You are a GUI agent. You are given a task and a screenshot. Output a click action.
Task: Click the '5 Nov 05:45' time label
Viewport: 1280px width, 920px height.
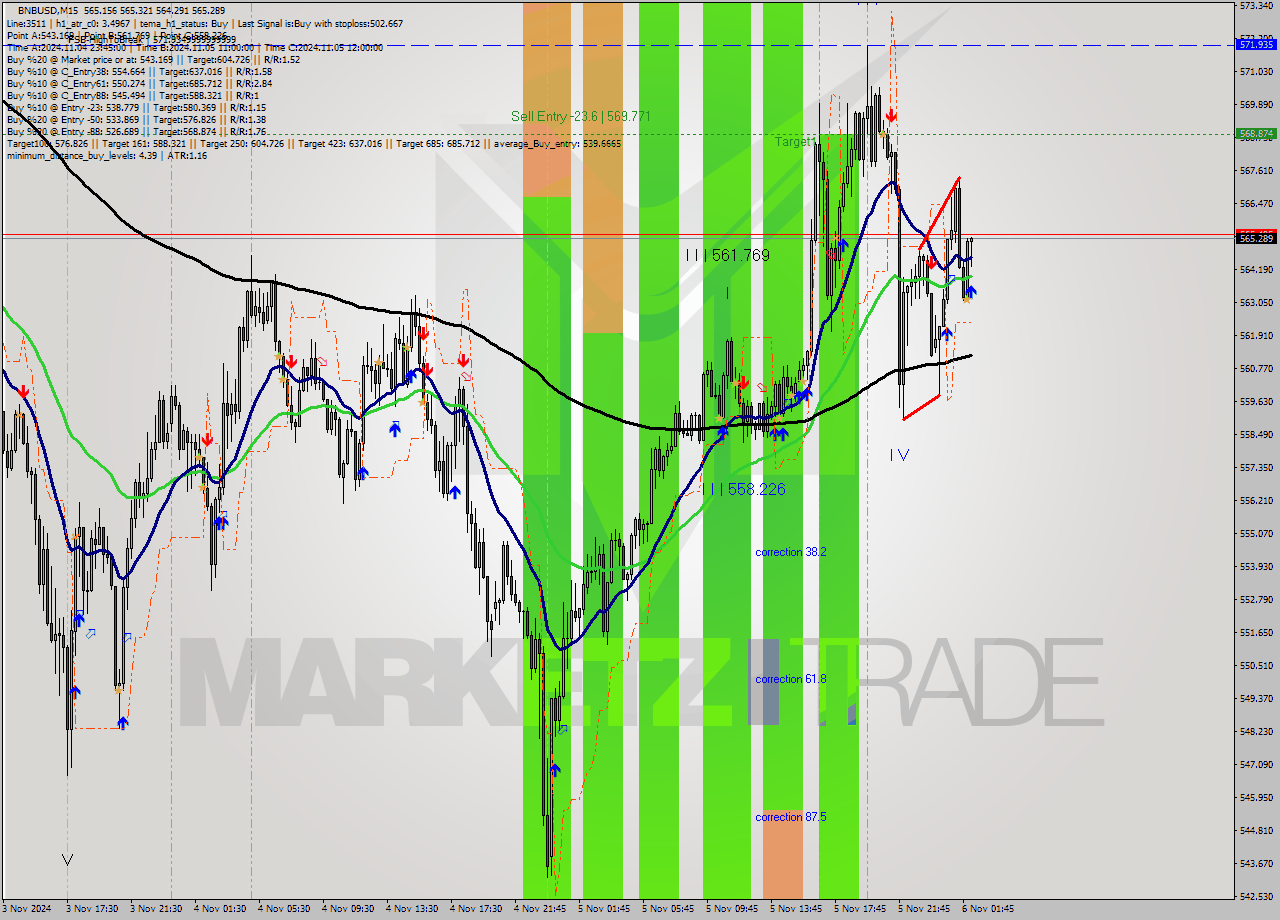click(668, 909)
